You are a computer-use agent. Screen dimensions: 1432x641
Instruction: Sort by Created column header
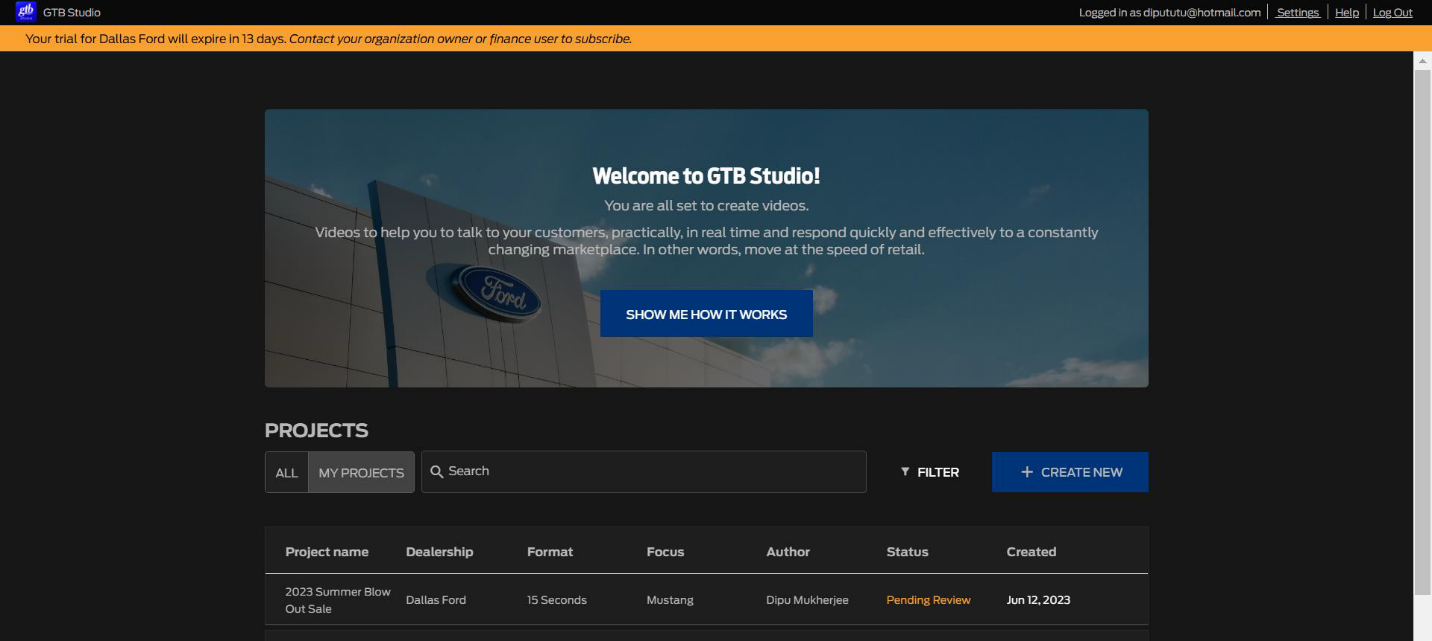tap(1031, 552)
